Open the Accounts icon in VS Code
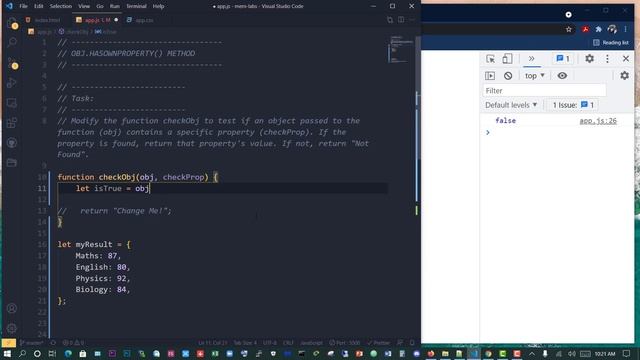 pos(12,309)
